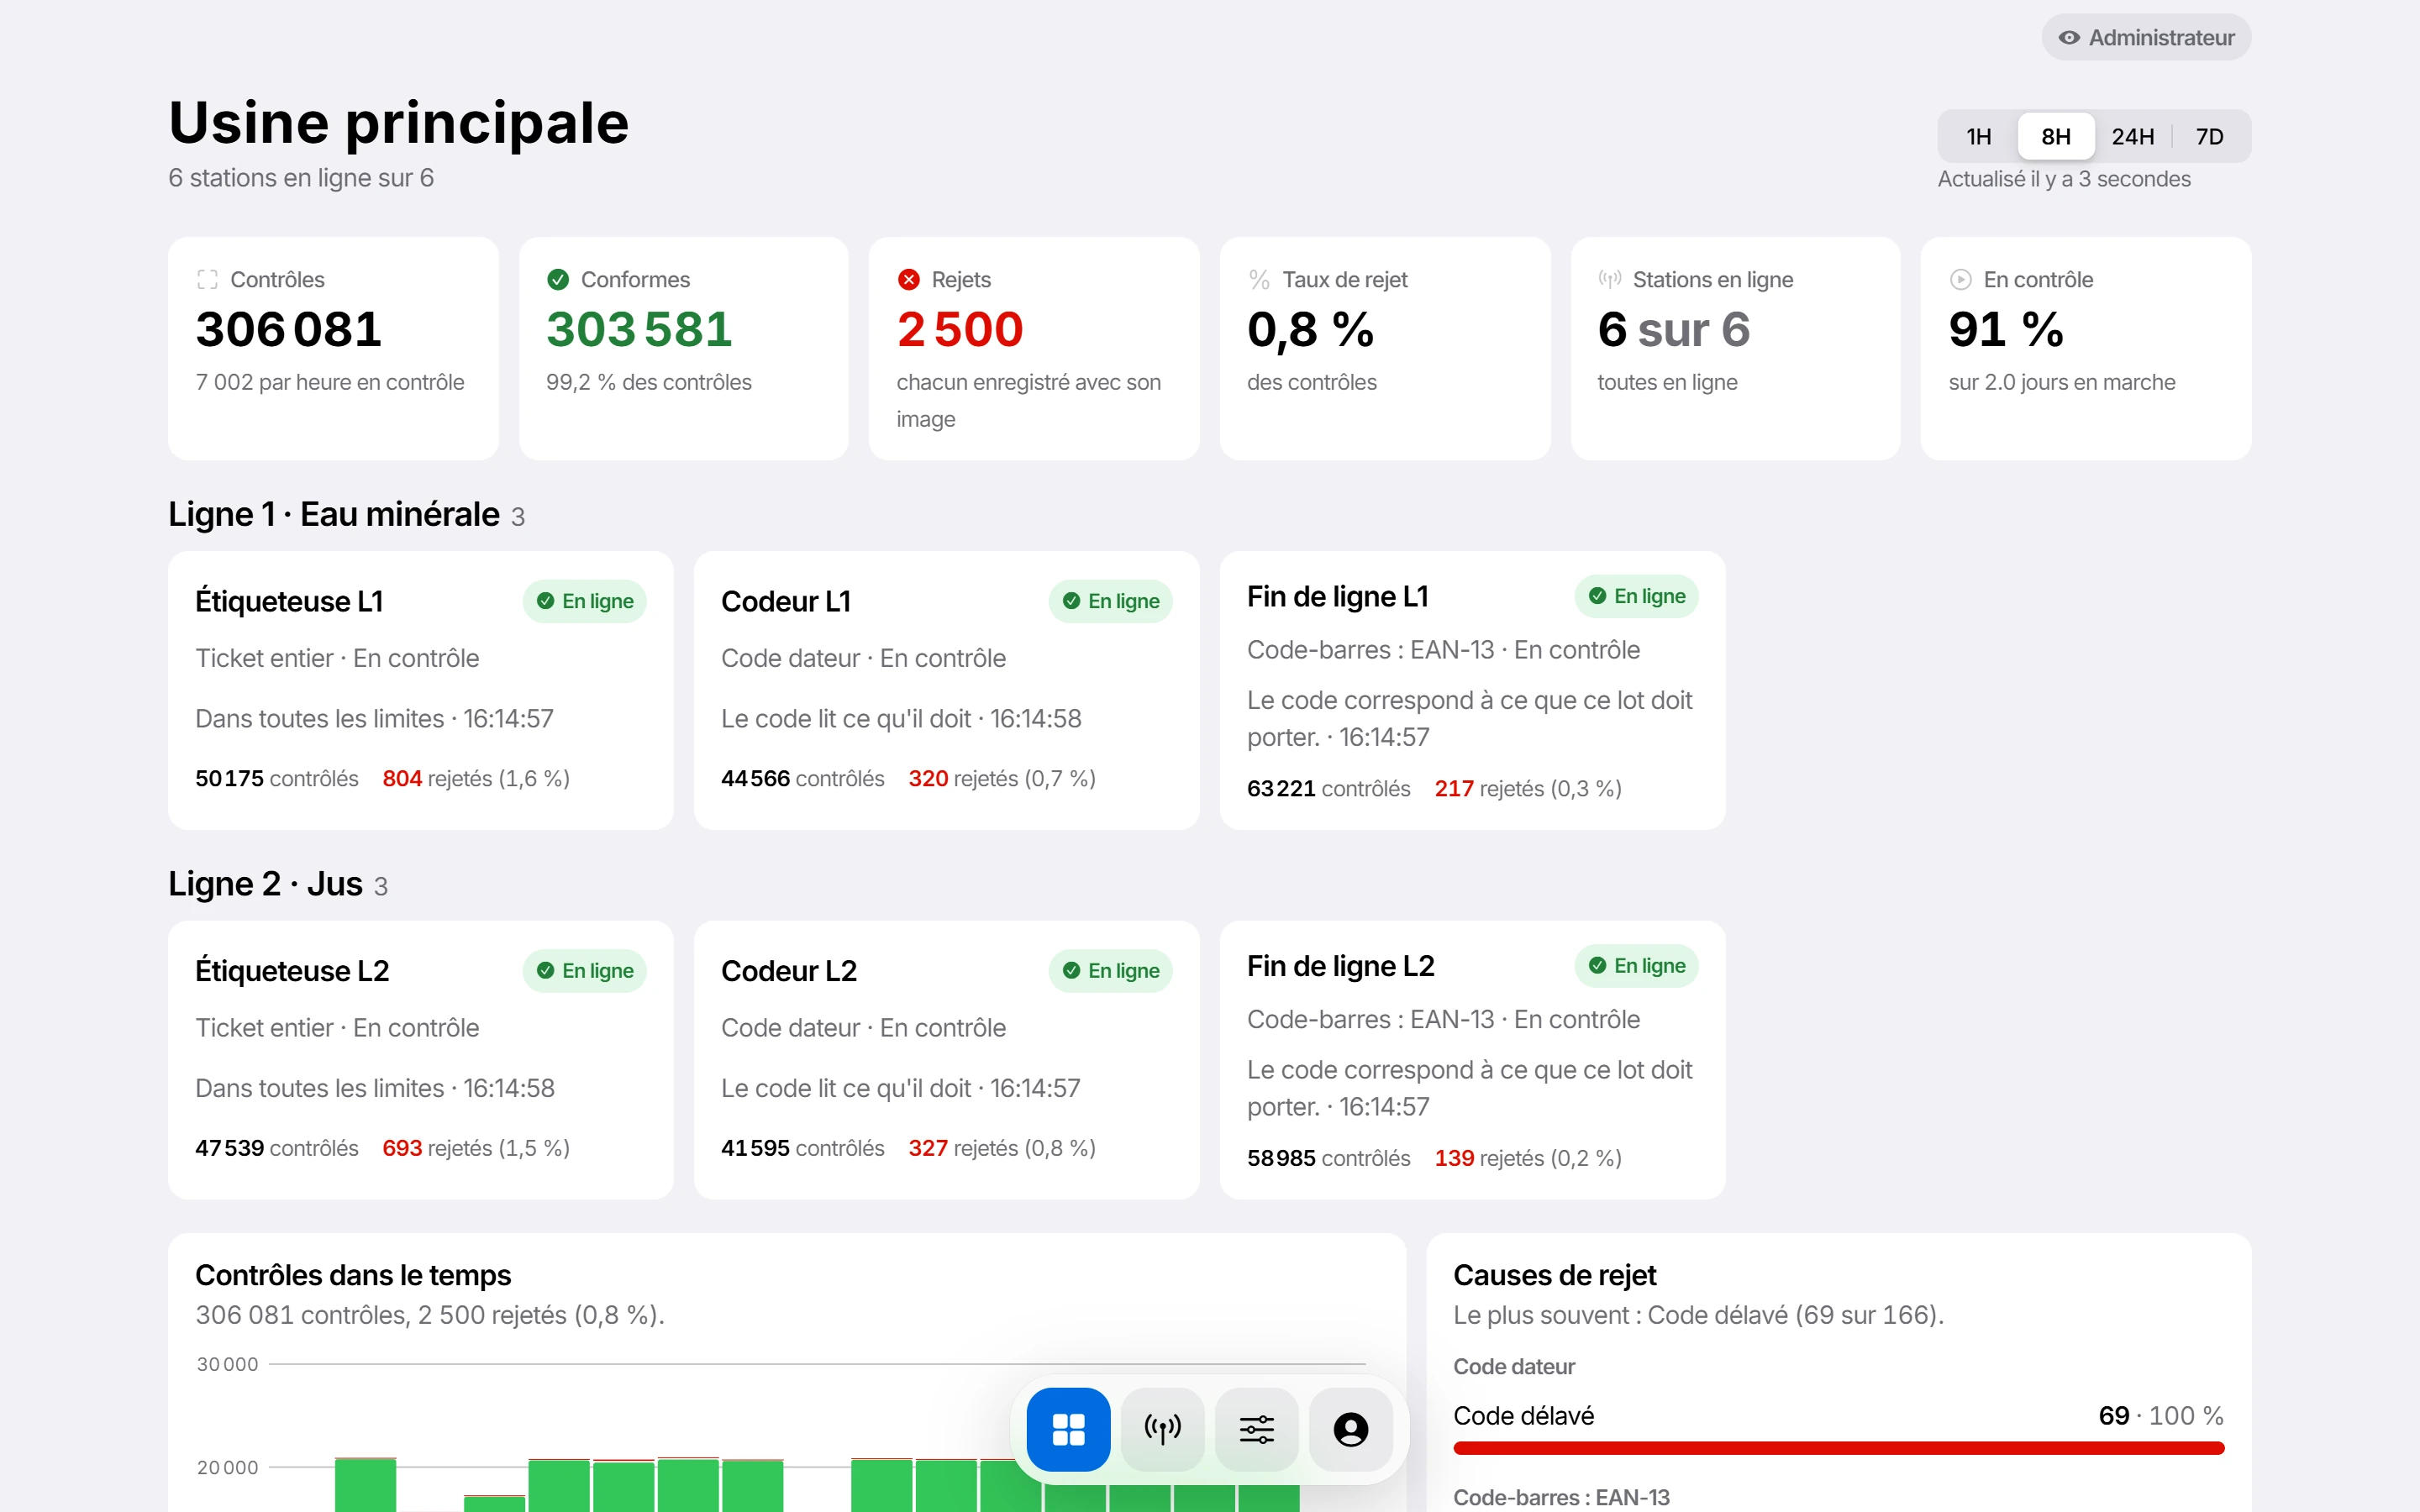
Task: Click the En ligne badge on Étiqueteuse L1
Action: 584,601
